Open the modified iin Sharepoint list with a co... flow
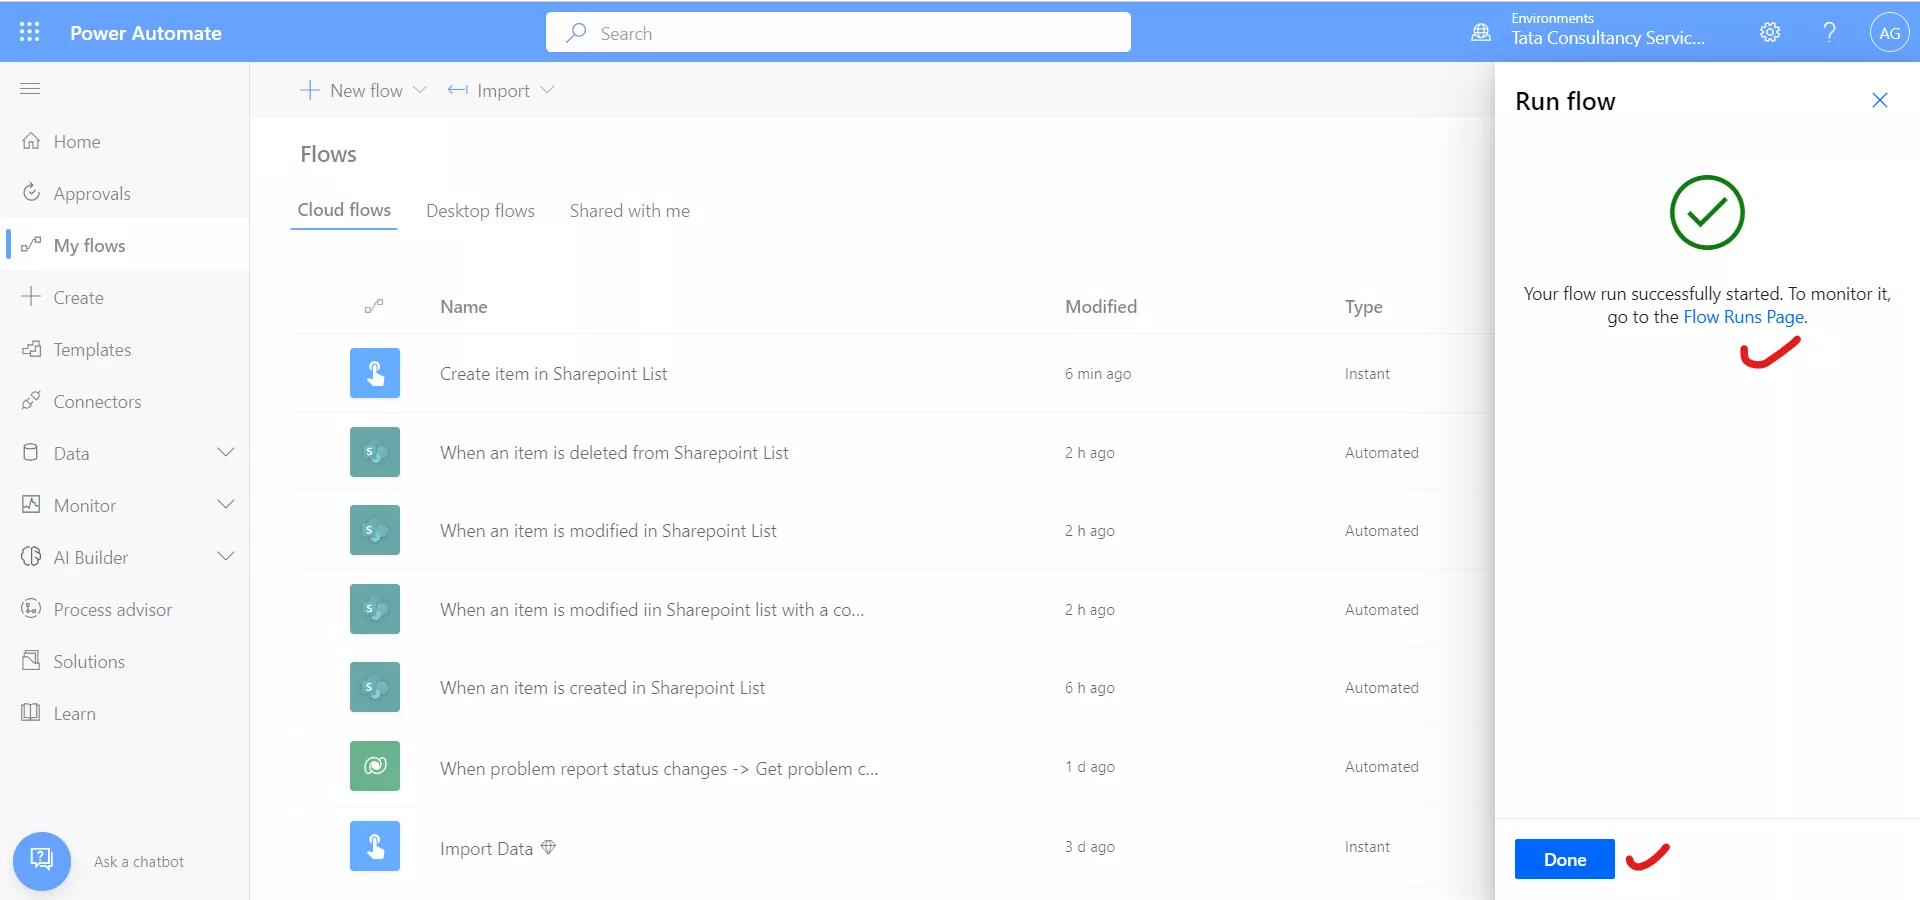The height and width of the screenshot is (900, 1920). click(652, 610)
